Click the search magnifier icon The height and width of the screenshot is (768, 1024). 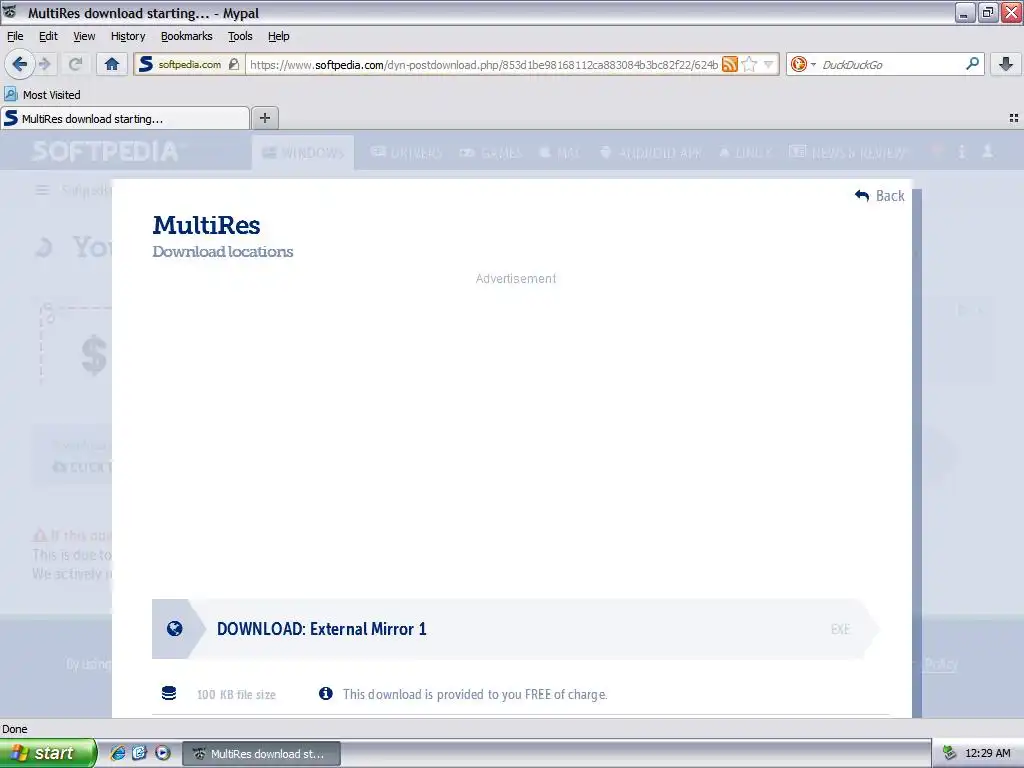972,63
